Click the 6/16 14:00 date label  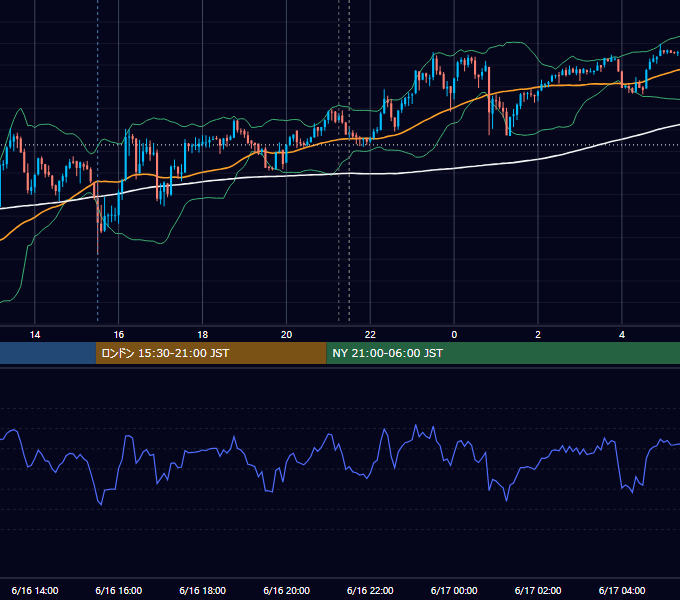click(35, 590)
